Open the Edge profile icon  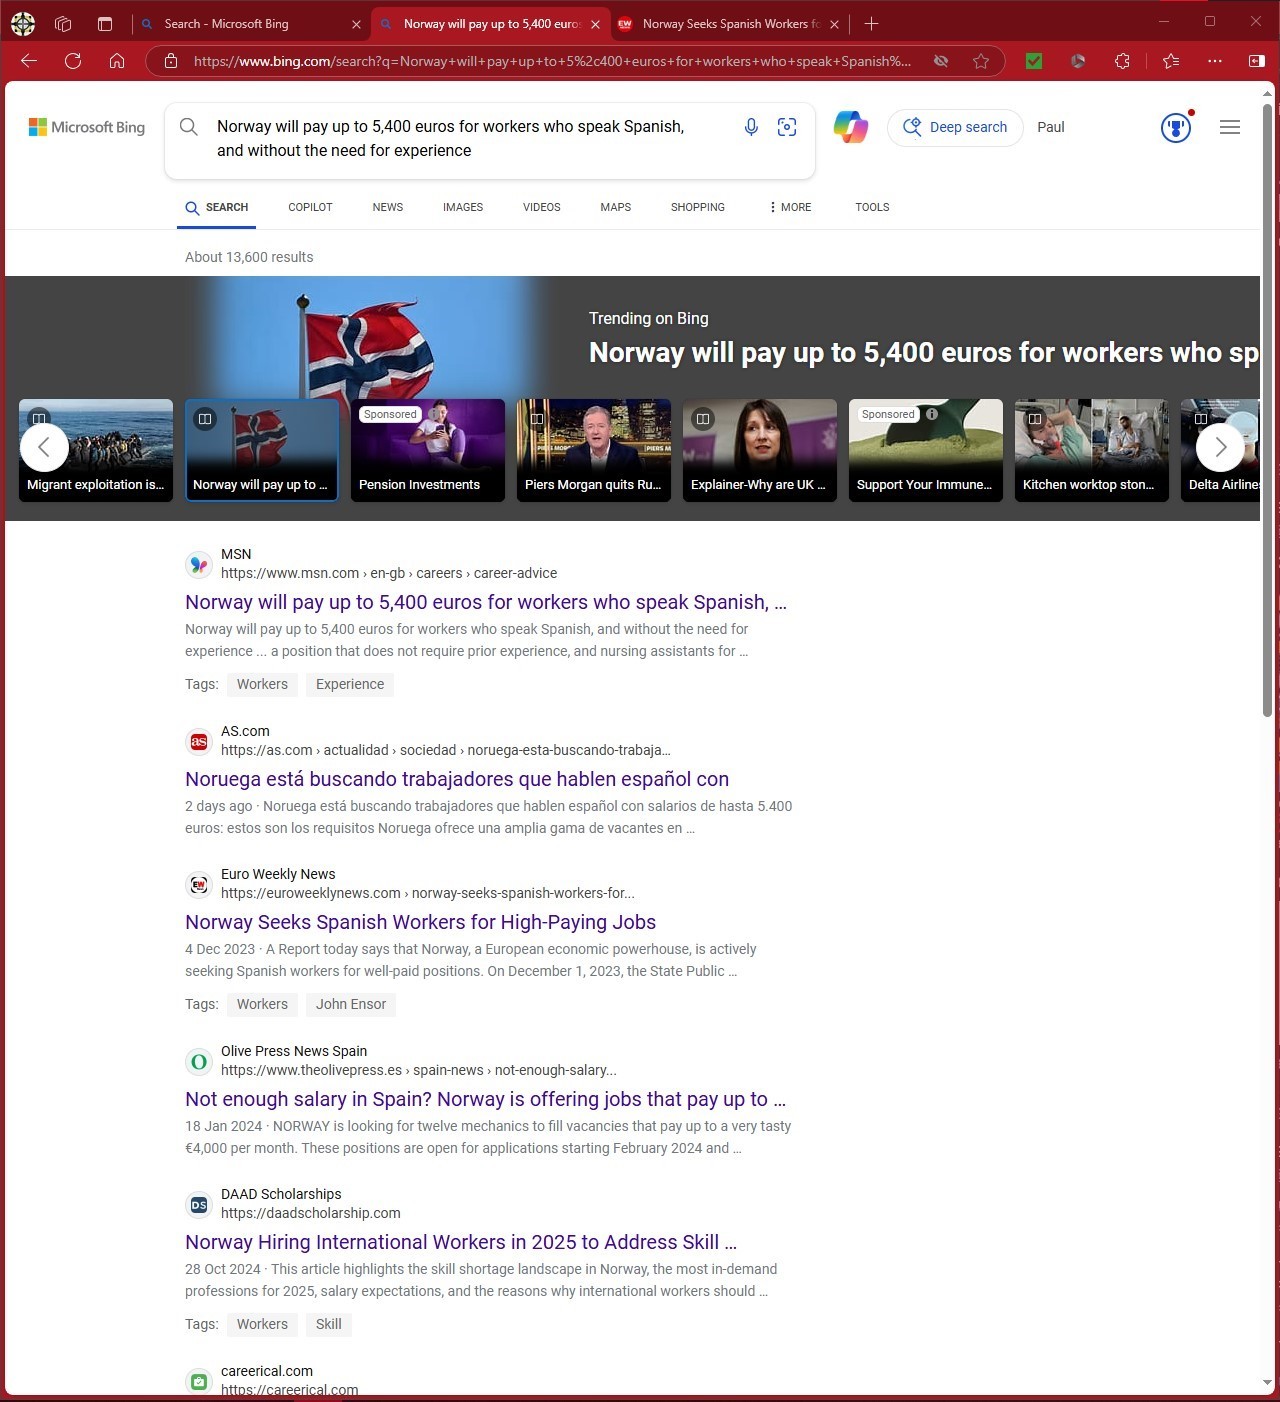pos(23,24)
